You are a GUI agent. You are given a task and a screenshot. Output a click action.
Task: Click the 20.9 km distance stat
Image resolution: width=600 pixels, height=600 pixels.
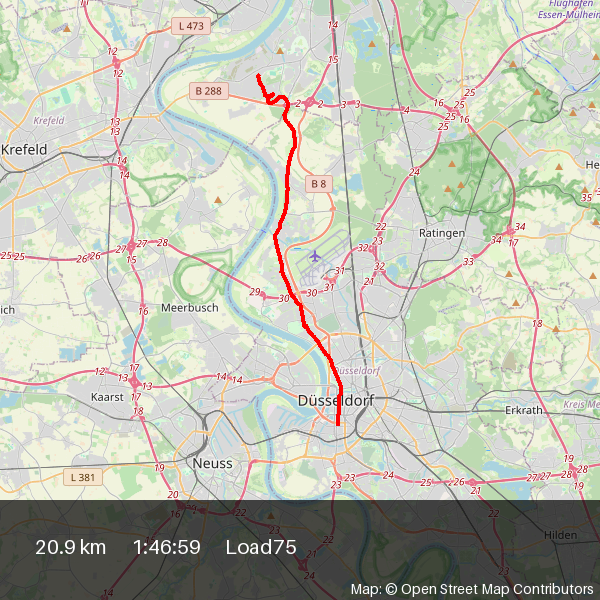(70, 547)
